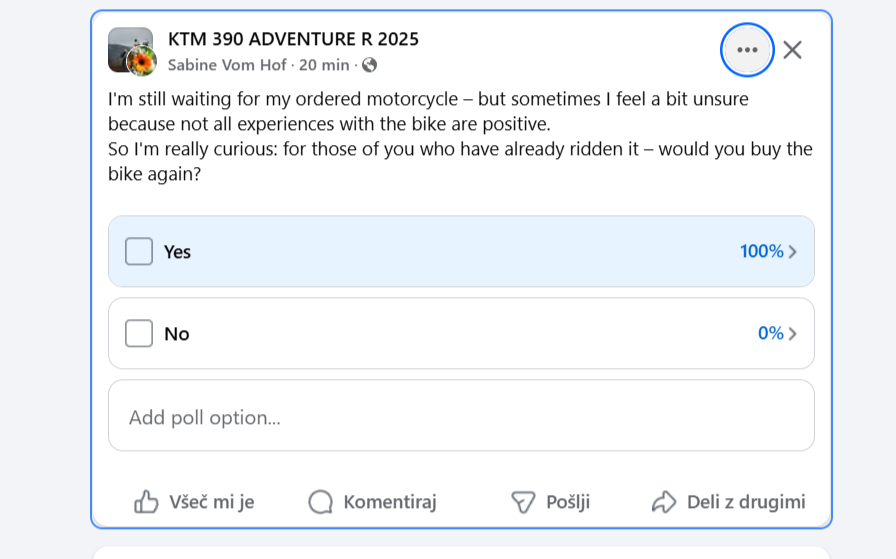Click the comment bubble icon
The height and width of the screenshot is (559, 896).
click(321, 502)
